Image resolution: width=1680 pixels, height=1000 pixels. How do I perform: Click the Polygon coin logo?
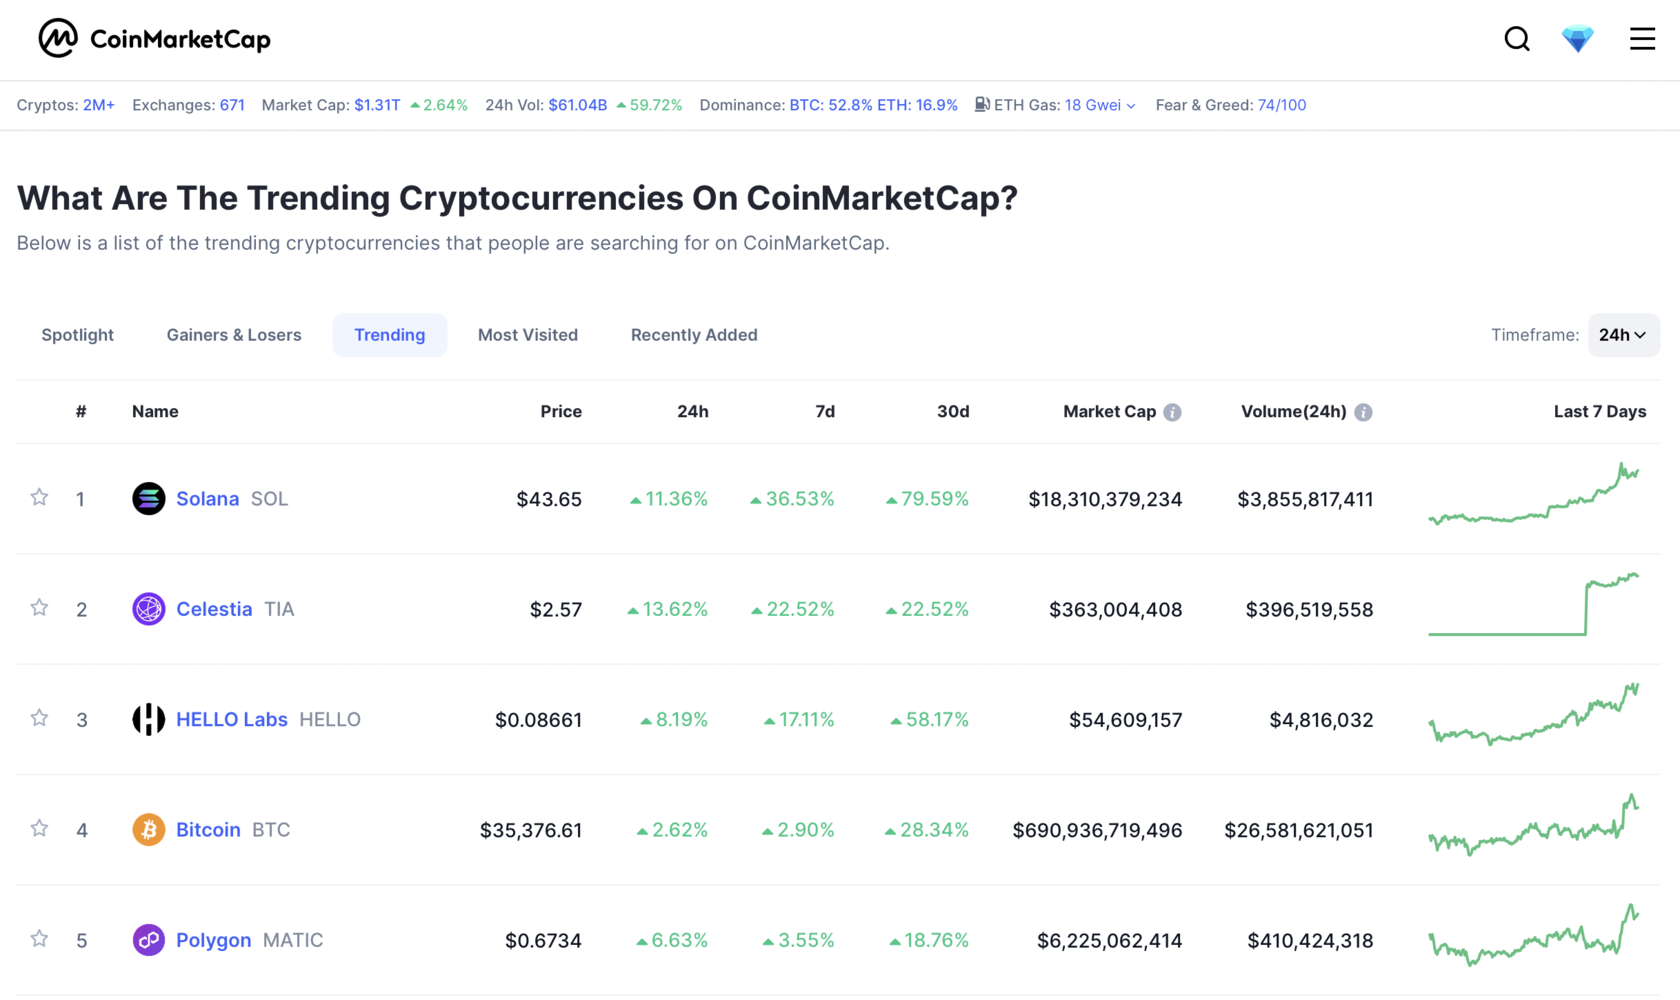point(148,940)
